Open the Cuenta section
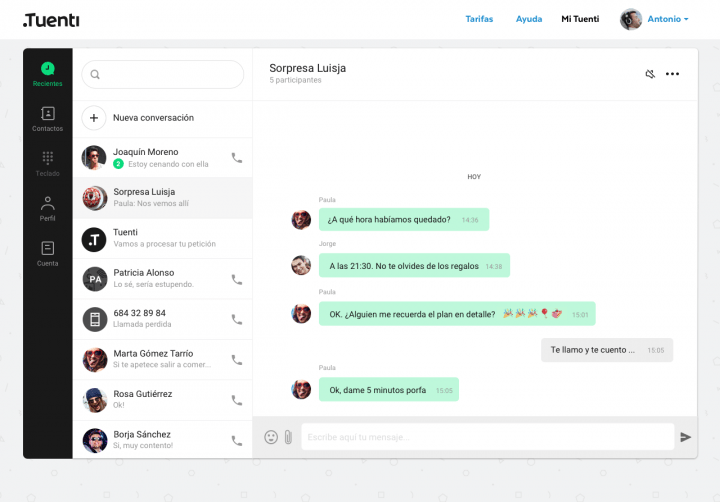Image resolution: width=720 pixels, height=502 pixels. [x=47, y=253]
